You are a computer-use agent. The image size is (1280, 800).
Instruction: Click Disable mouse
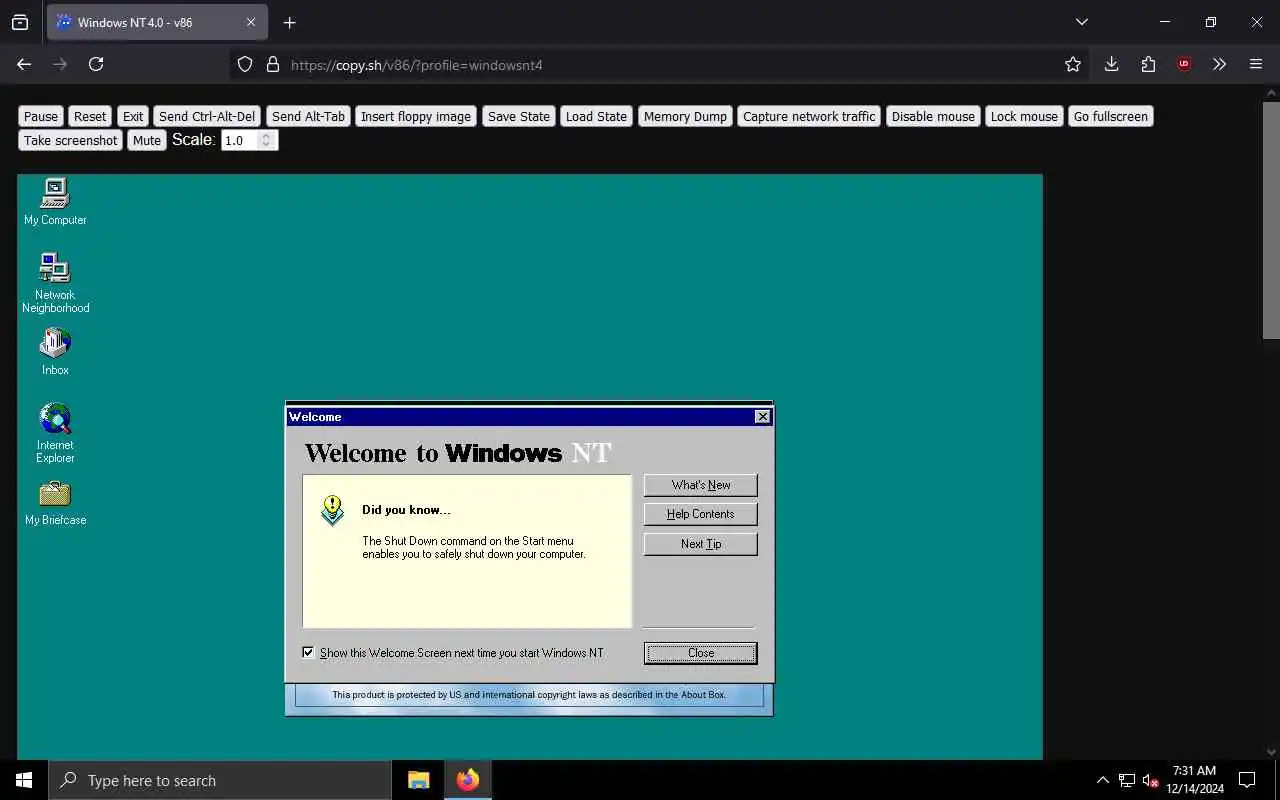[x=933, y=116]
